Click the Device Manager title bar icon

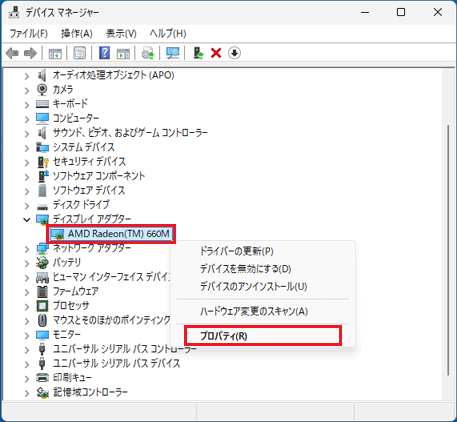point(14,12)
